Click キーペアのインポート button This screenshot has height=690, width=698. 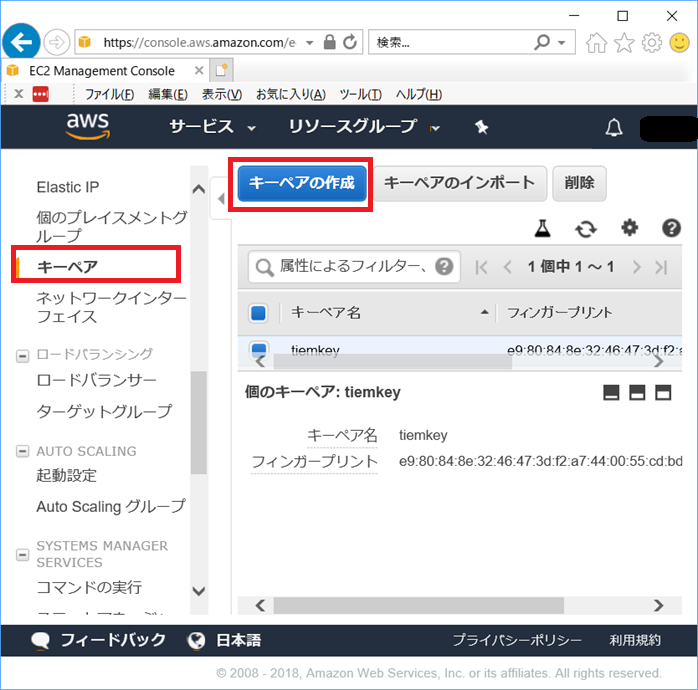tap(459, 183)
